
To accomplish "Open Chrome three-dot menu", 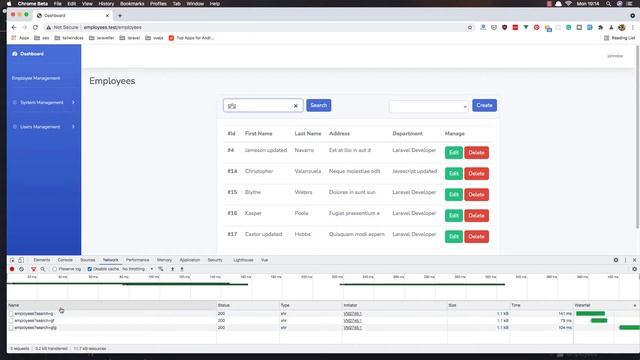I will pos(633,27).
